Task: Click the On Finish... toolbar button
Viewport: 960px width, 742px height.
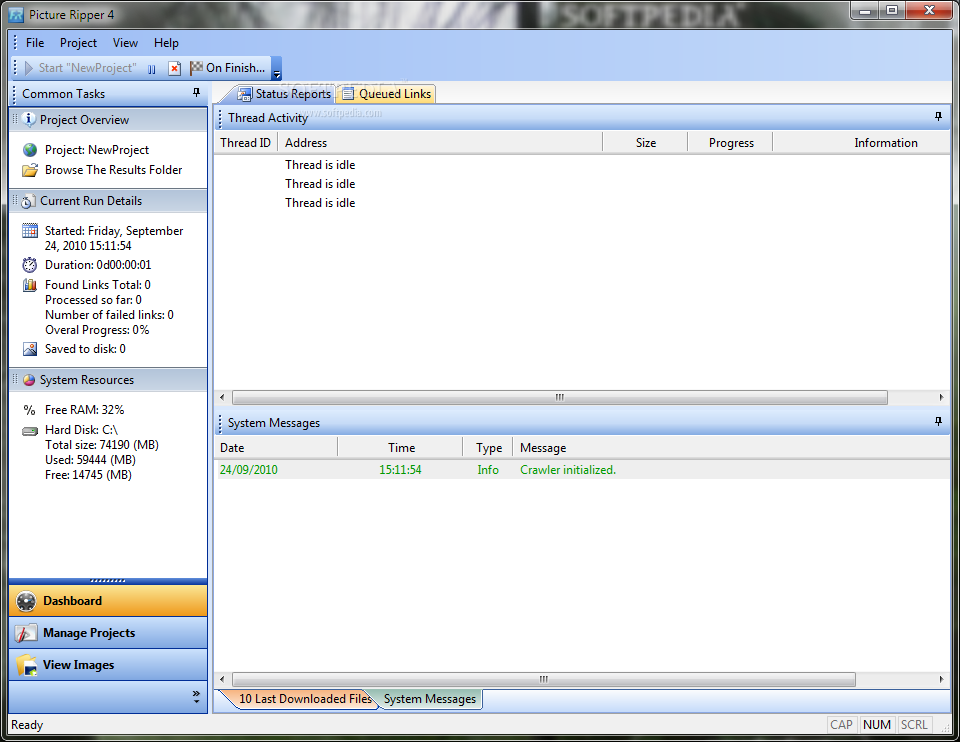Action: [x=228, y=68]
